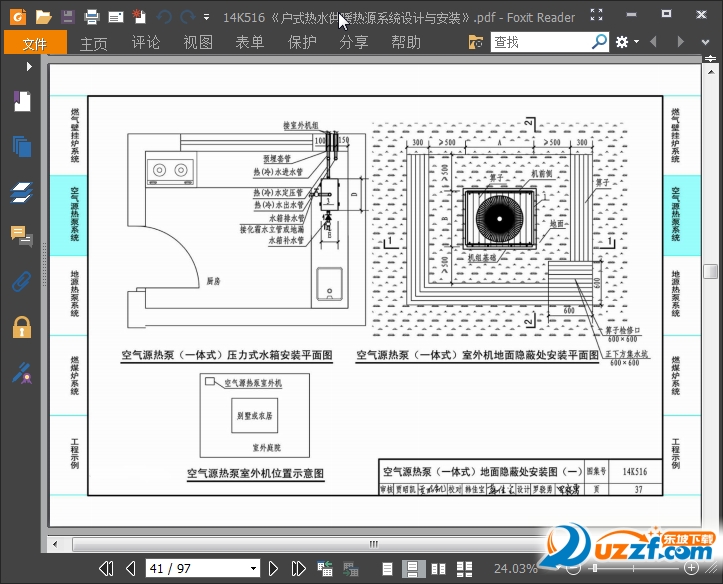723x584 pixels.
Task: Redo the last action
Action: point(187,18)
